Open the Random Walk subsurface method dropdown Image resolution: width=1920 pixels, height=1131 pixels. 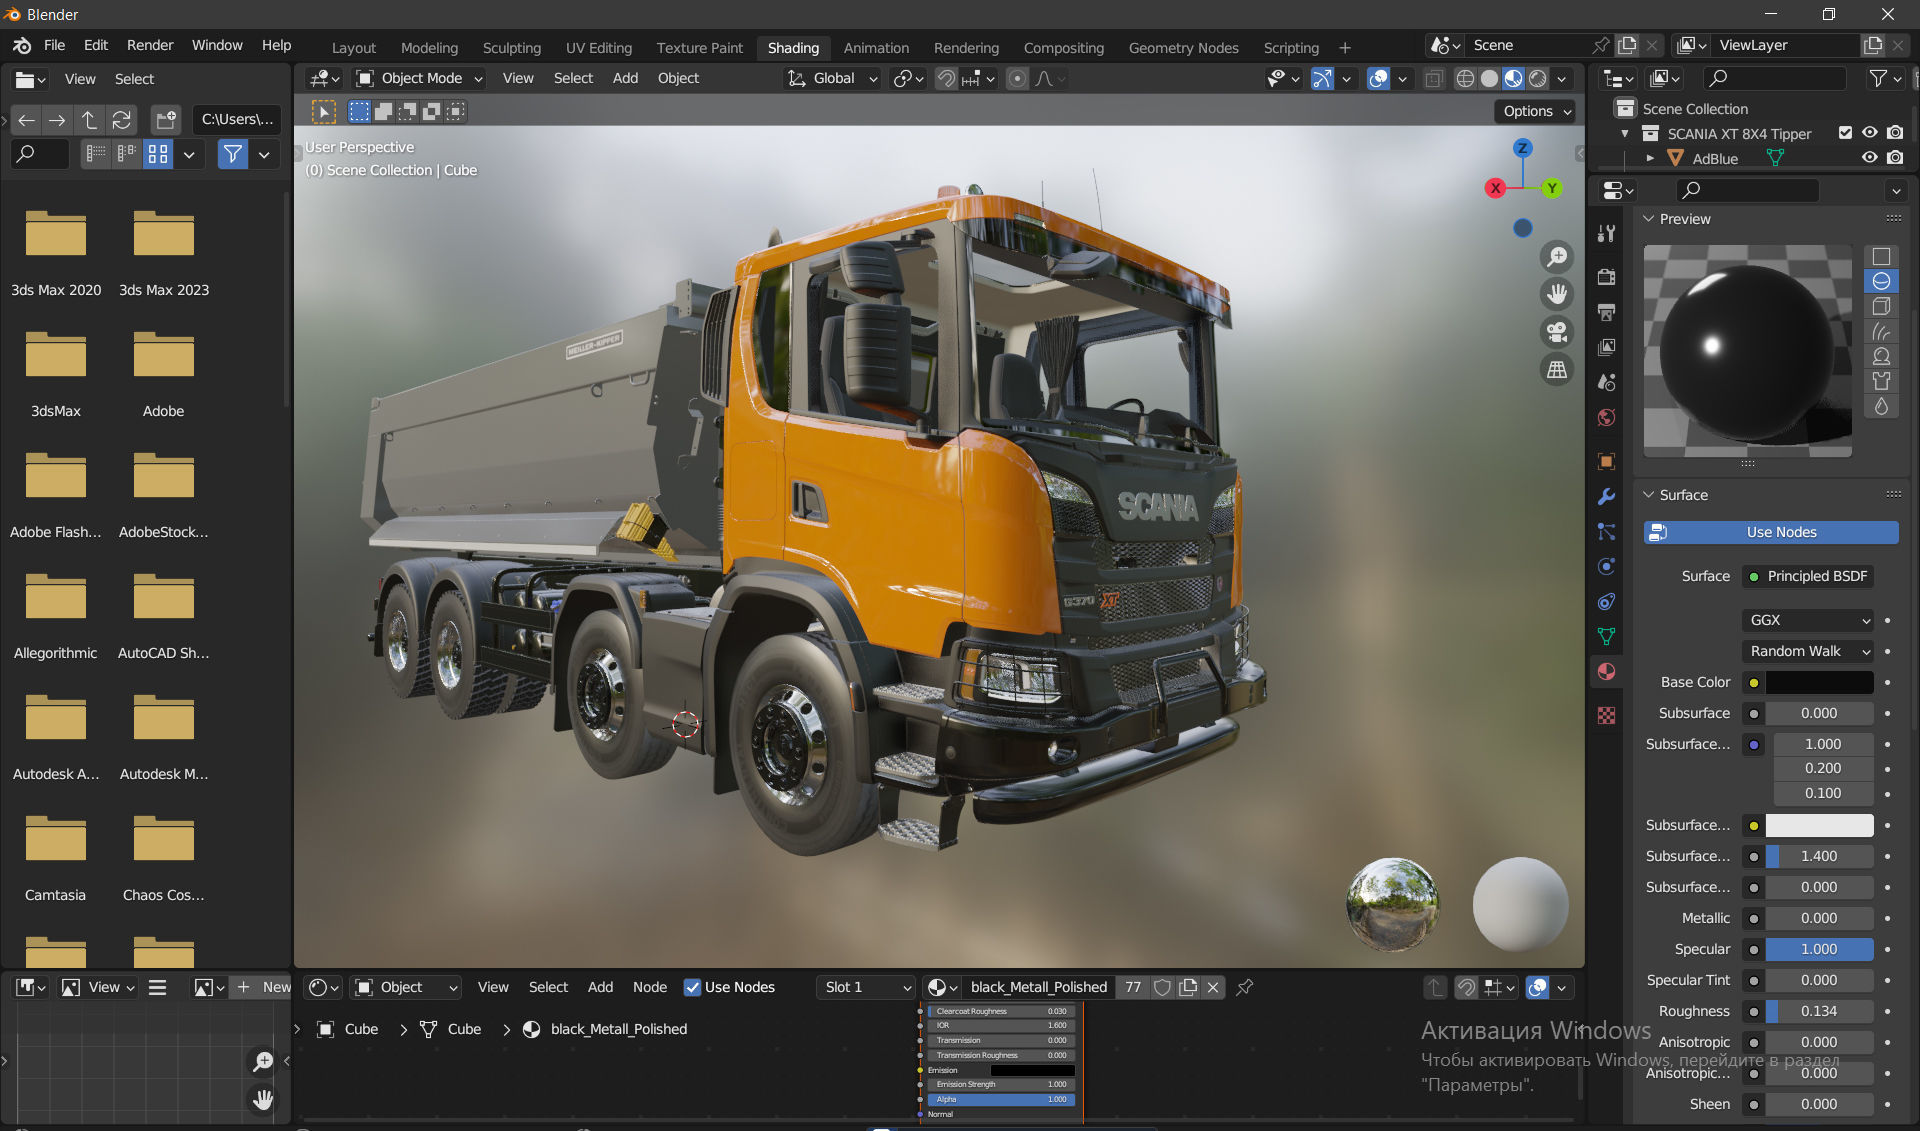(1808, 651)
